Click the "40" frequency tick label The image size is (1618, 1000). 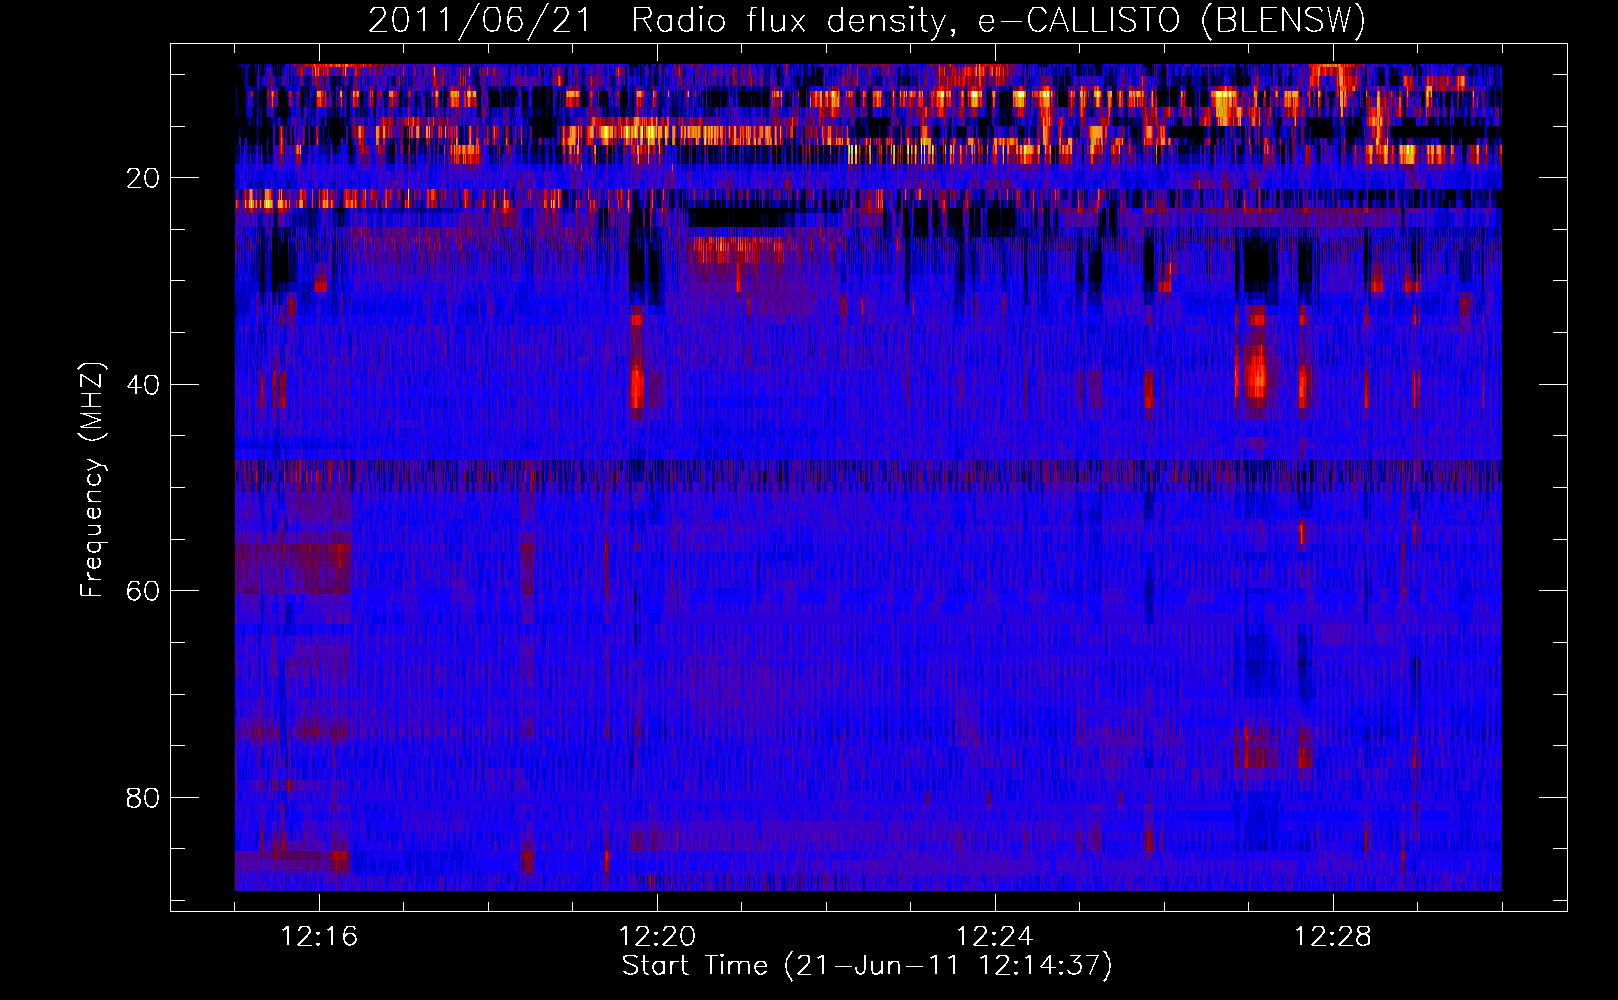click(x=143, y=385)
